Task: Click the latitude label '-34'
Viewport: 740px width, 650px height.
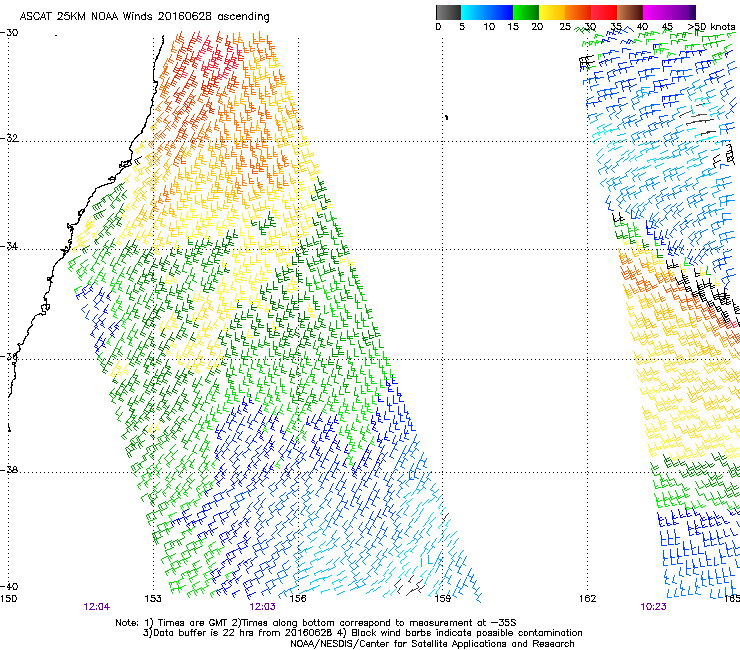Action: (x=9, y=246)
